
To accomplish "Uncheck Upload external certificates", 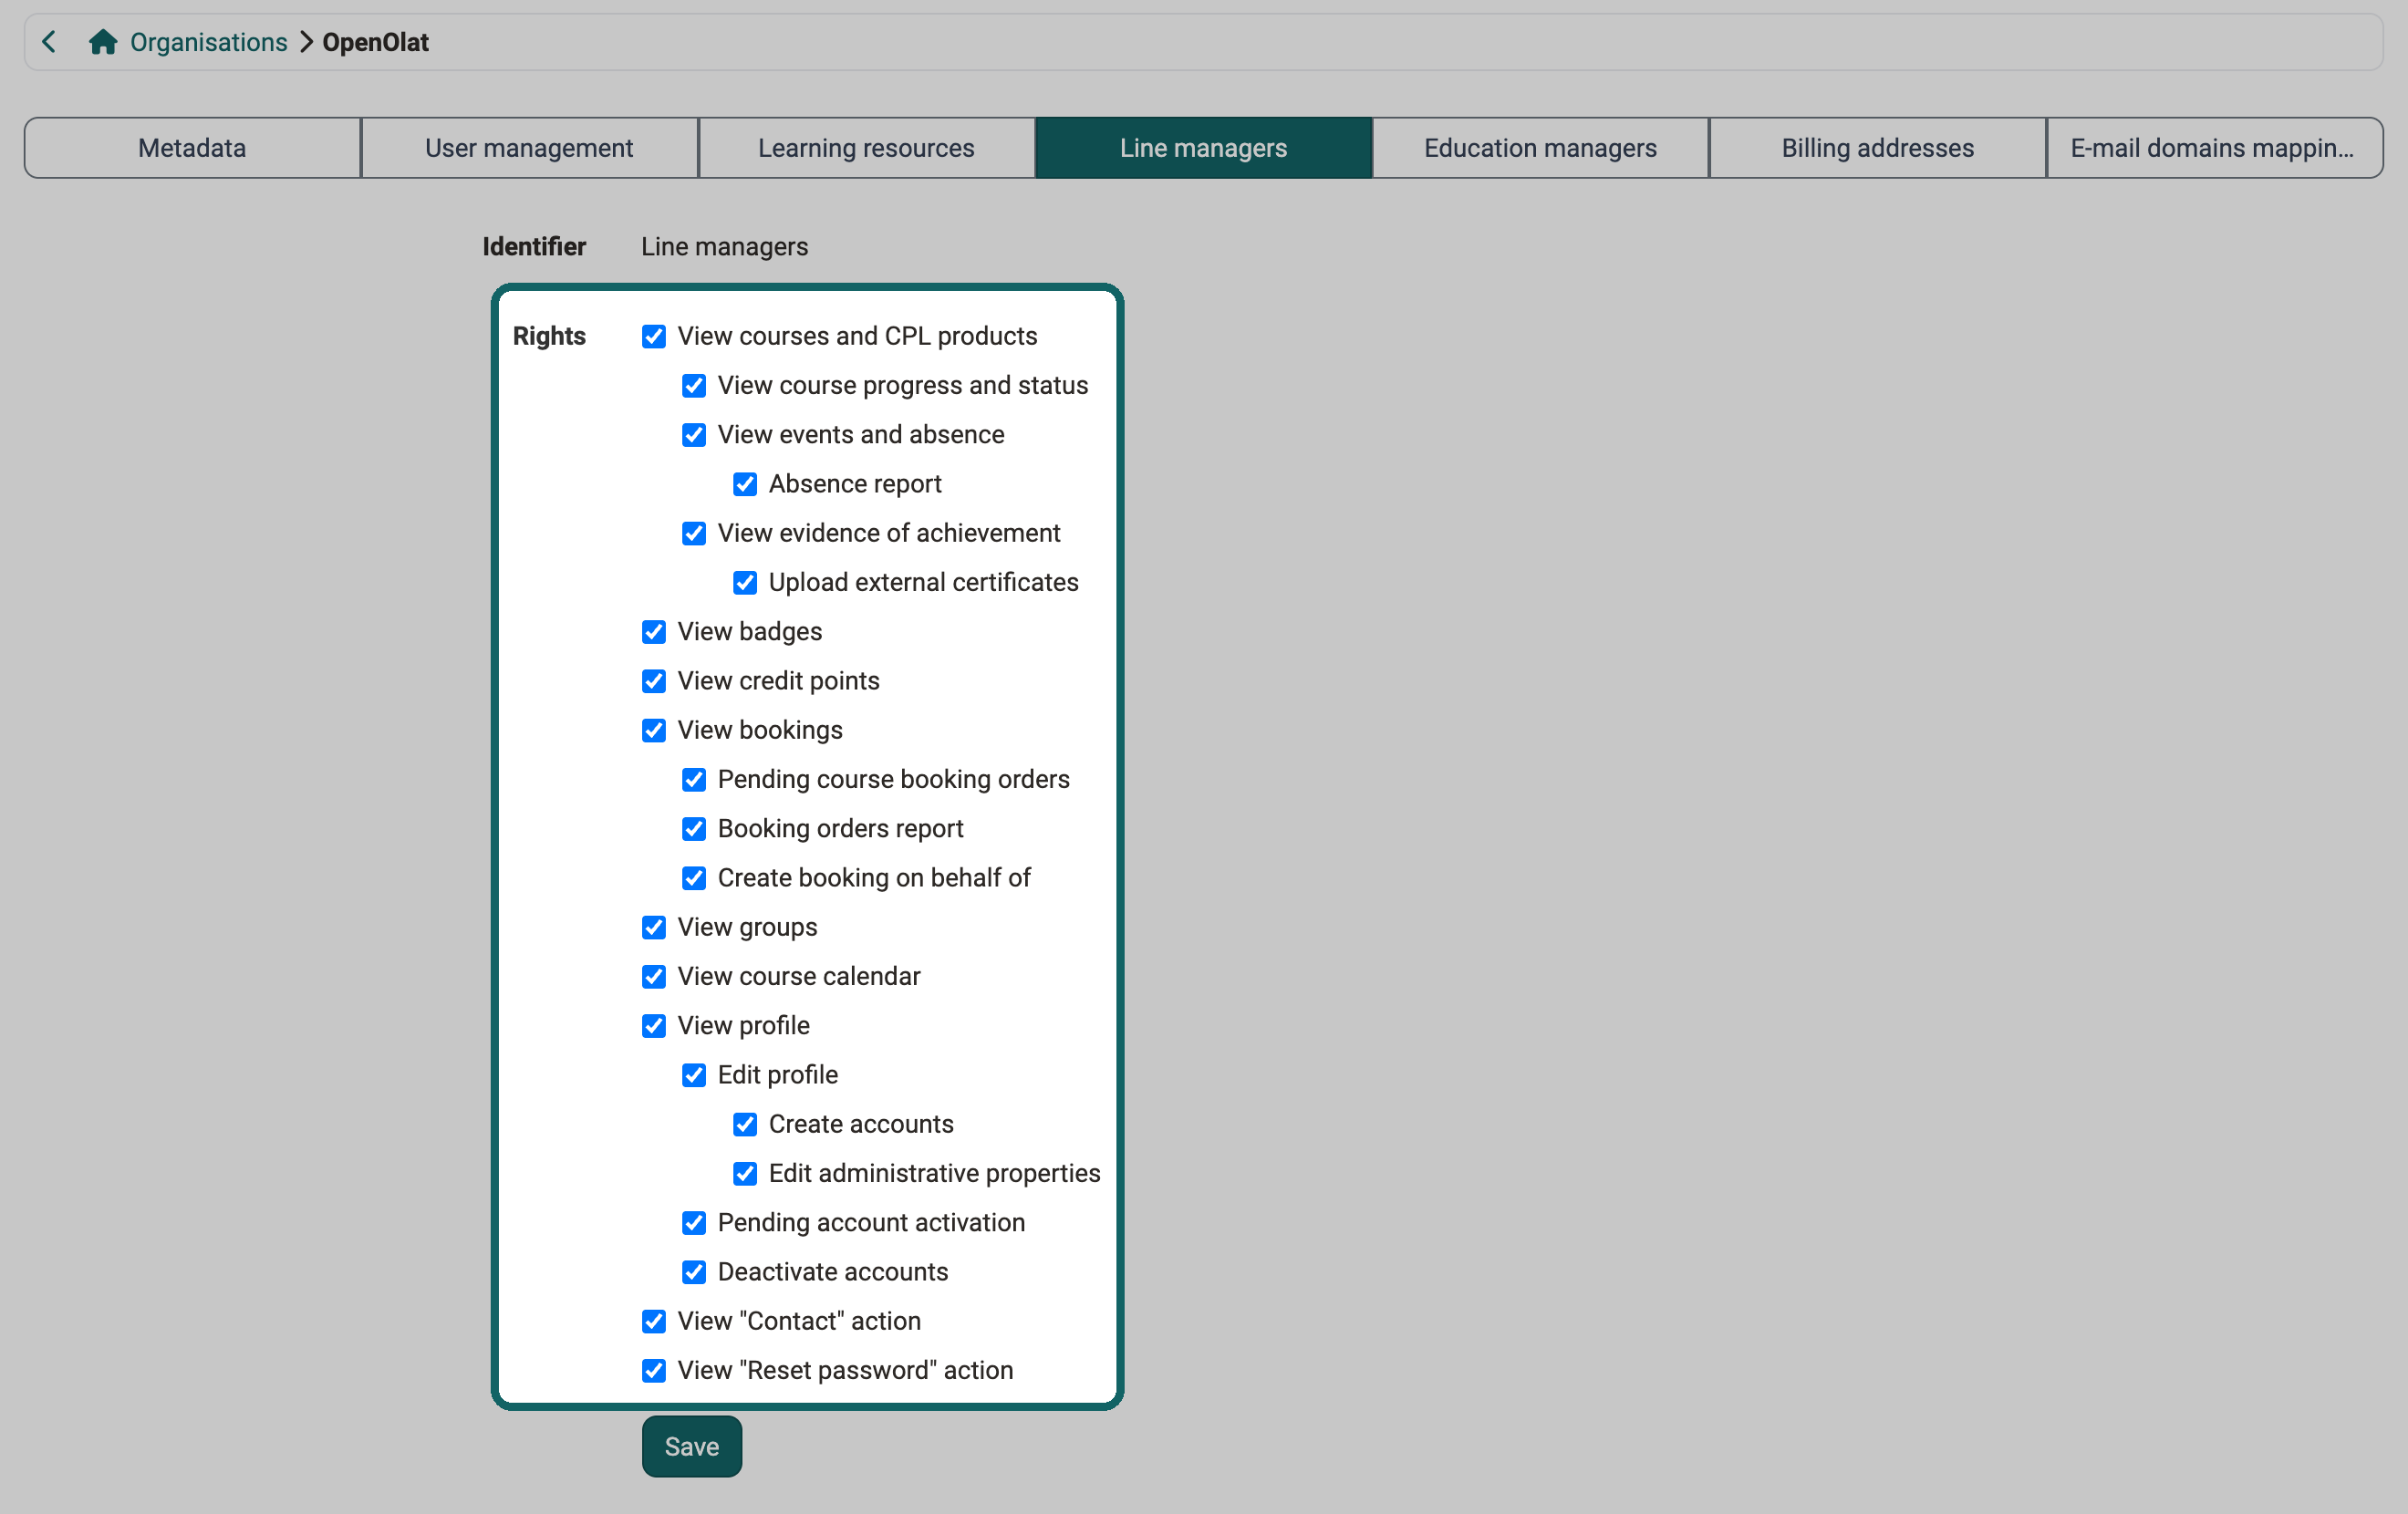I will [x=745, y=583].
